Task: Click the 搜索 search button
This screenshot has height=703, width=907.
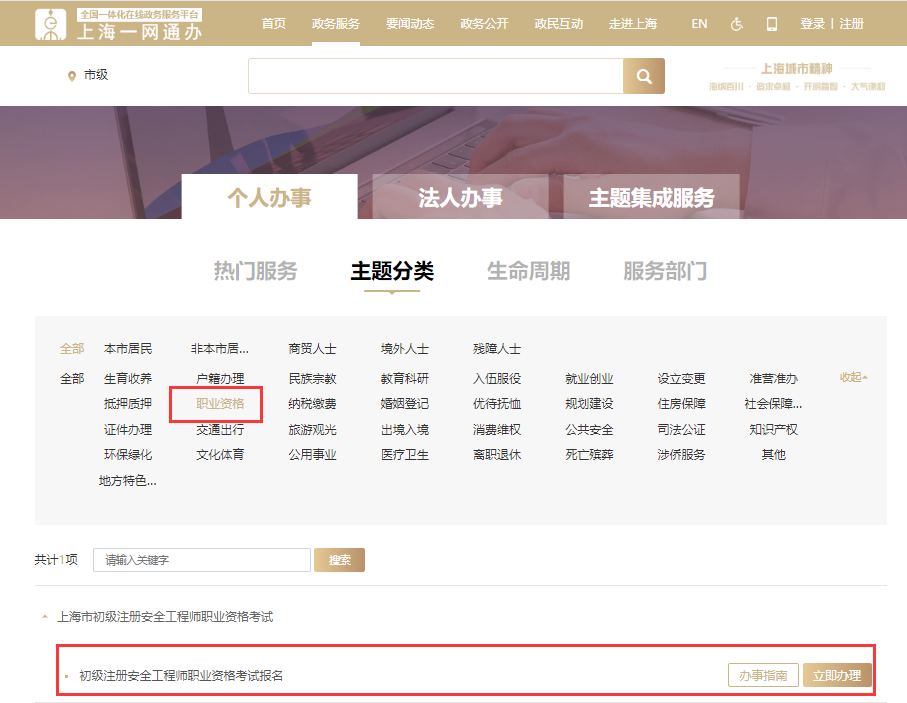Action: tap(339, 560)
